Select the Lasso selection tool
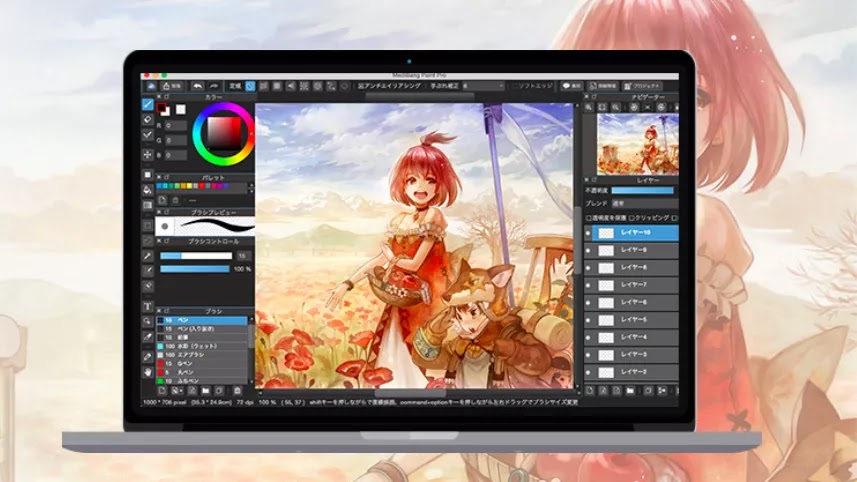The width and height of the screenshot is (857, 482). [148, 240]
